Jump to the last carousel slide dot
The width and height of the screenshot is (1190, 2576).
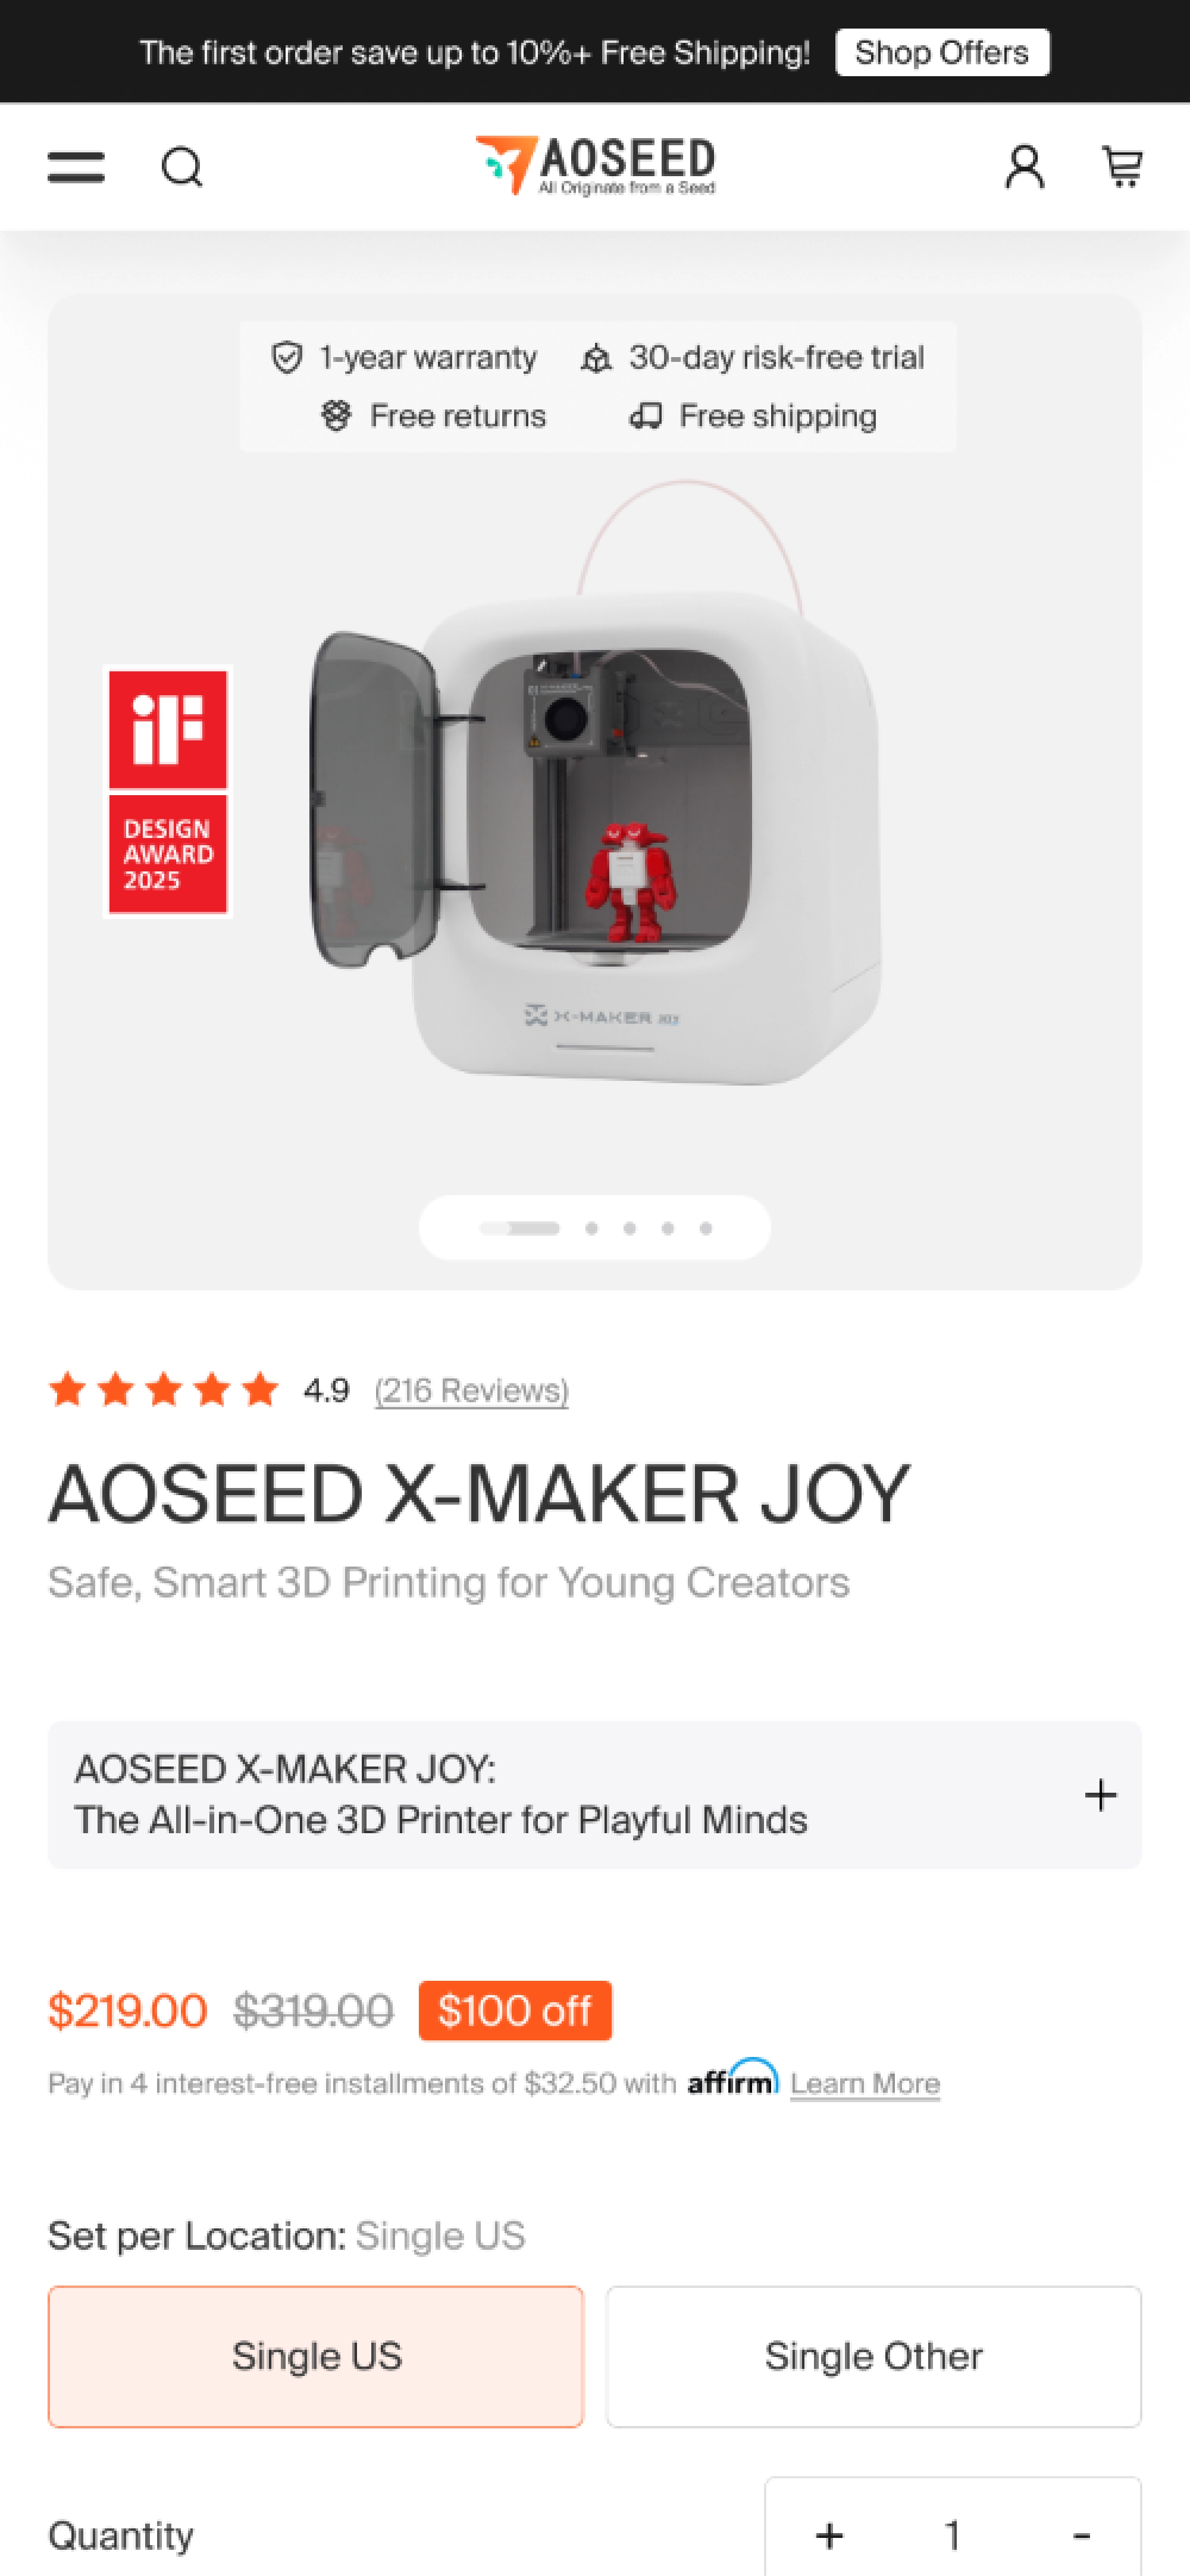pyautogui.click(x=706, y=1228)
